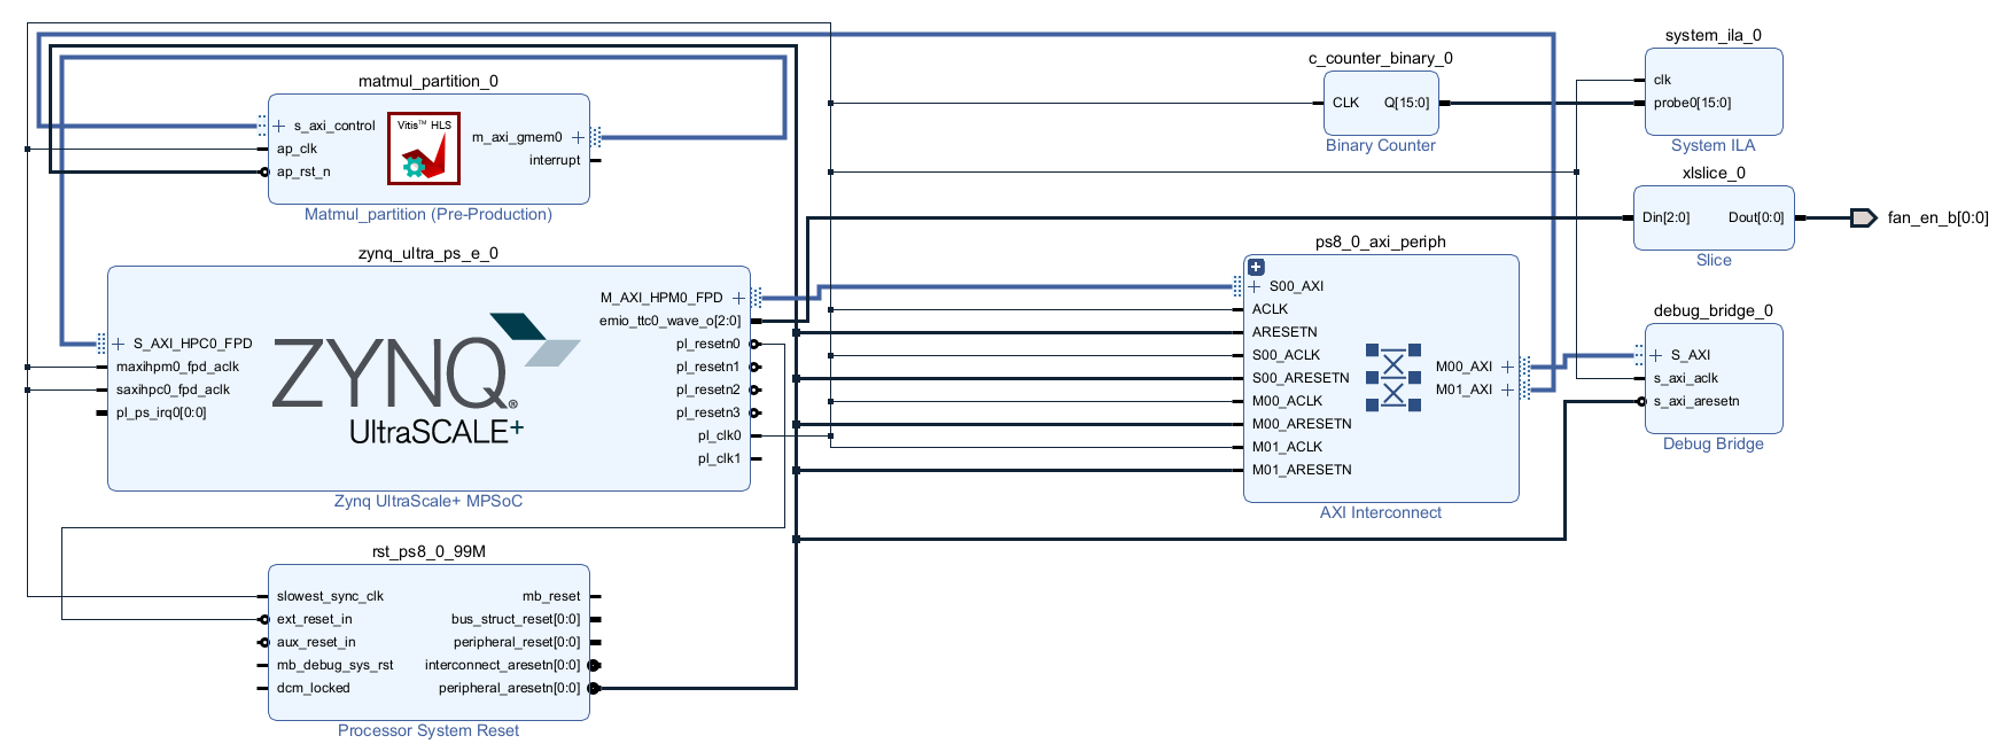
Task: Select the slowest_sync_clk pin
Action: (330, 596)
